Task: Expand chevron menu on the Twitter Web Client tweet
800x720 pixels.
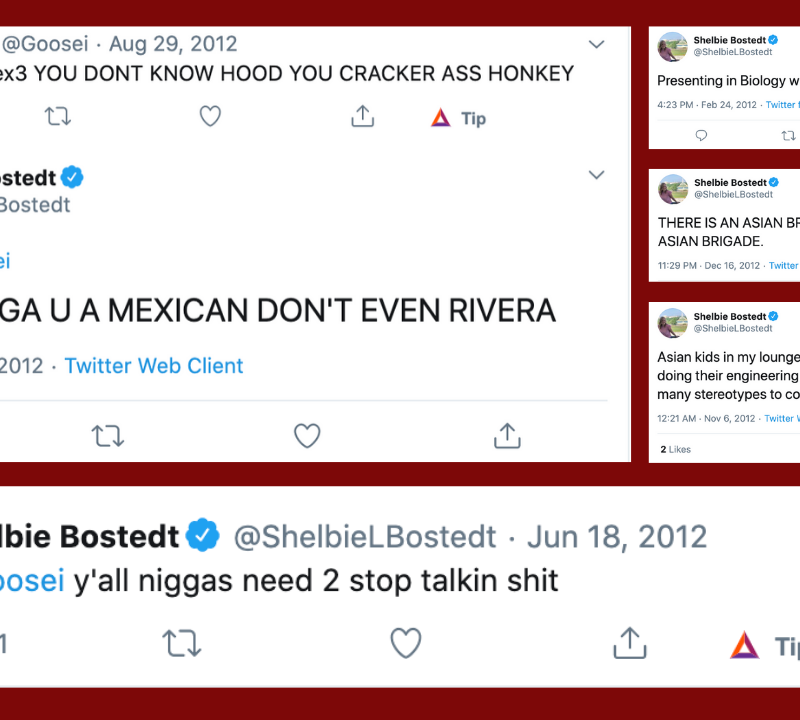Action: click(x=596, y=175)
